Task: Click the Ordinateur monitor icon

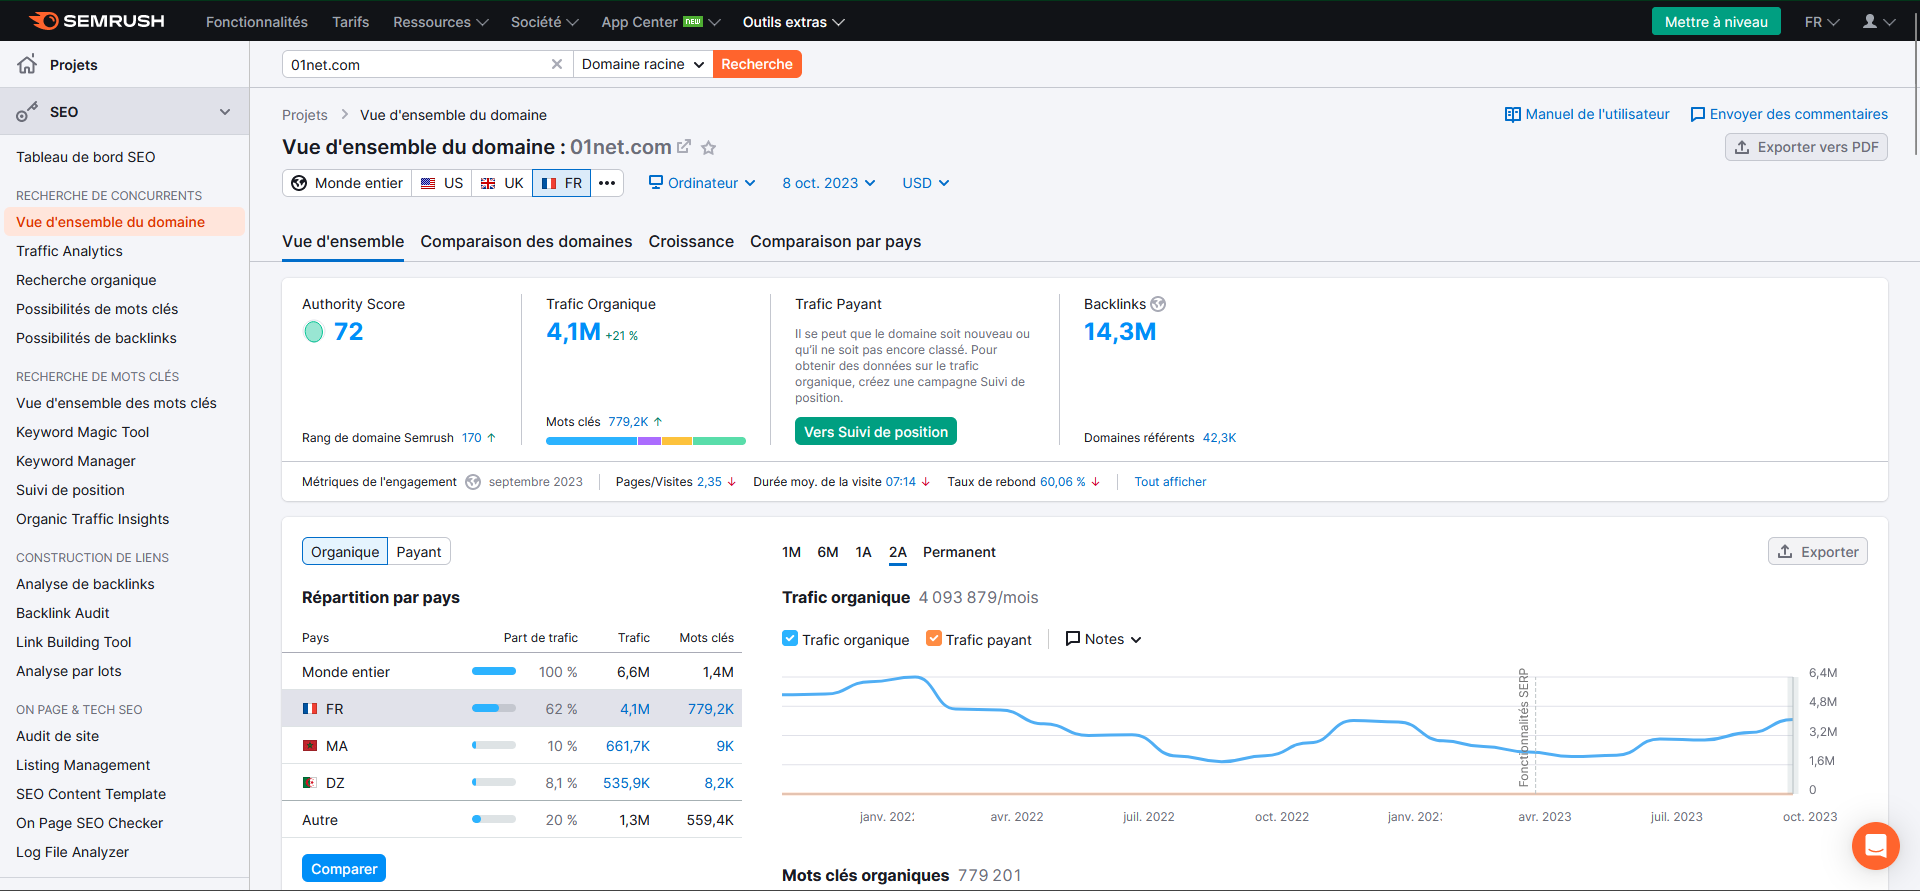Action: 656,182
